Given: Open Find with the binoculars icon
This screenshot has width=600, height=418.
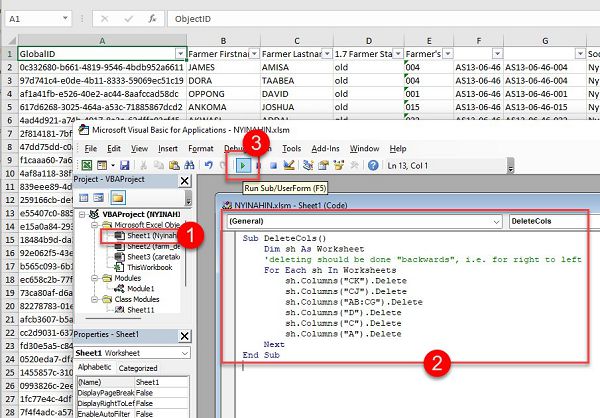Looking at the screenshot, I should 189,165.
